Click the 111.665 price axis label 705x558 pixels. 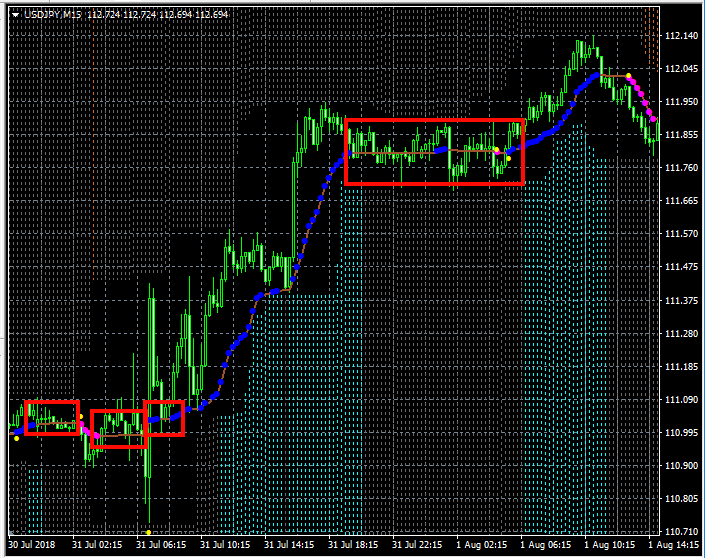pyautogui.click(x=682, y=201)
